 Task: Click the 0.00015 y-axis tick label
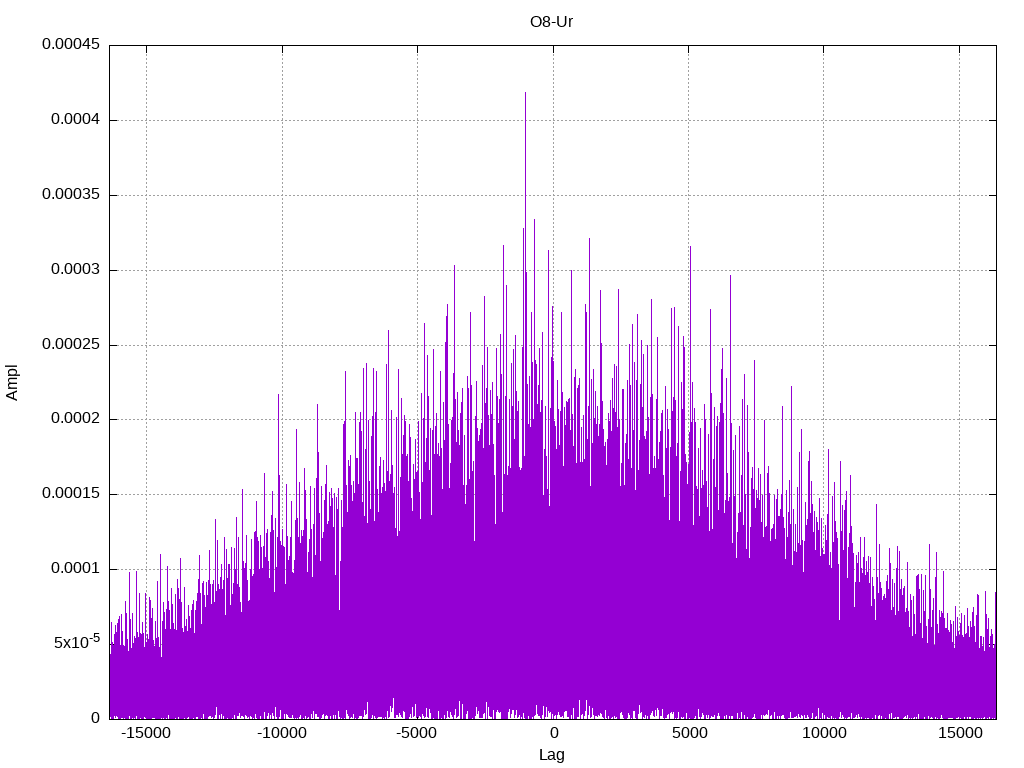[x=71, y=494]
